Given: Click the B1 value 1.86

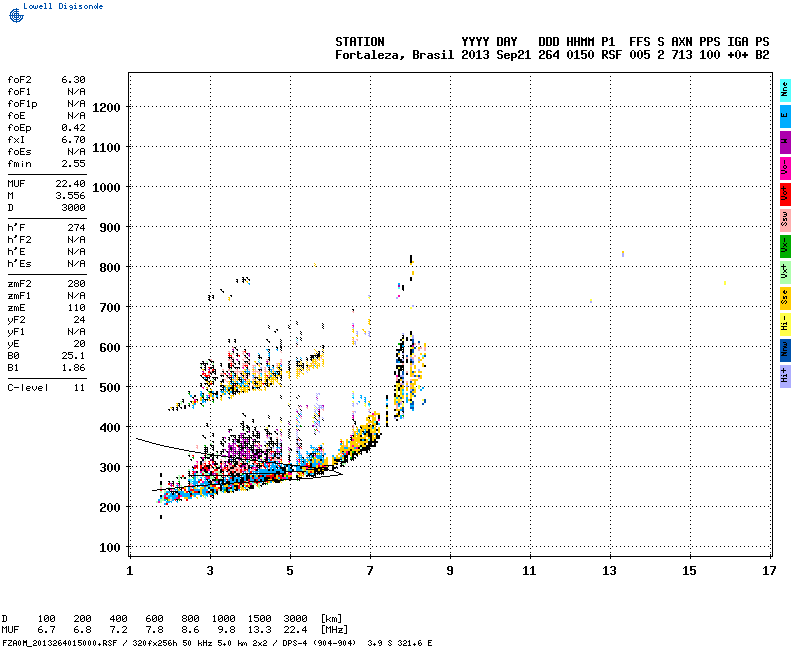Looking at the screenshot, I should coord(73,368).
